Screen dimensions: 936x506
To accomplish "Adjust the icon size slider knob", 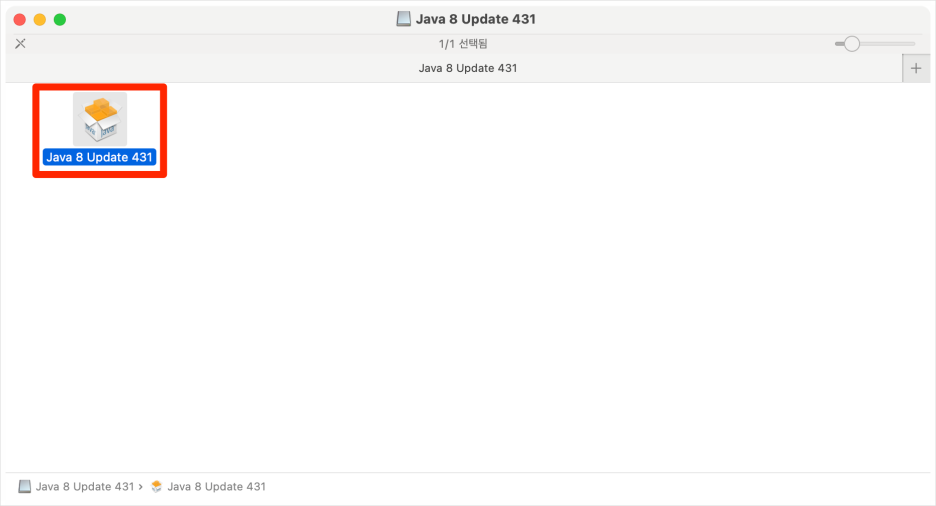I will [x=852, y=44].
